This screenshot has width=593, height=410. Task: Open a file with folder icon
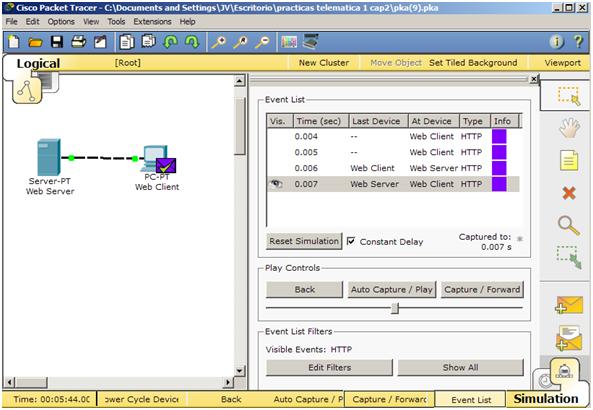(x=35, y=42)
